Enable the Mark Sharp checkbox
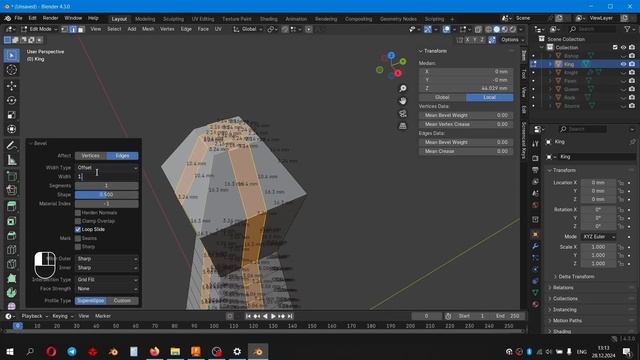The width and height of the screenshot is (640, 360). (x=78, y=247)
